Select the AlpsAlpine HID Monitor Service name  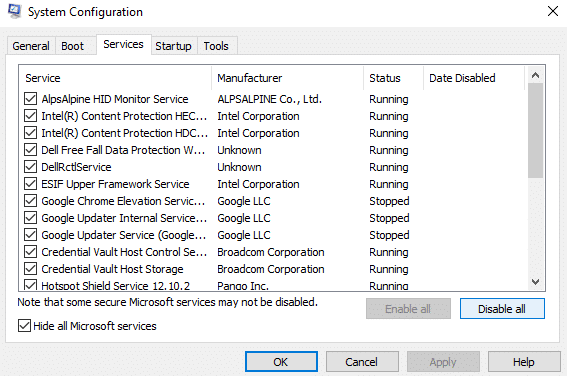click(x=115, y=99)
